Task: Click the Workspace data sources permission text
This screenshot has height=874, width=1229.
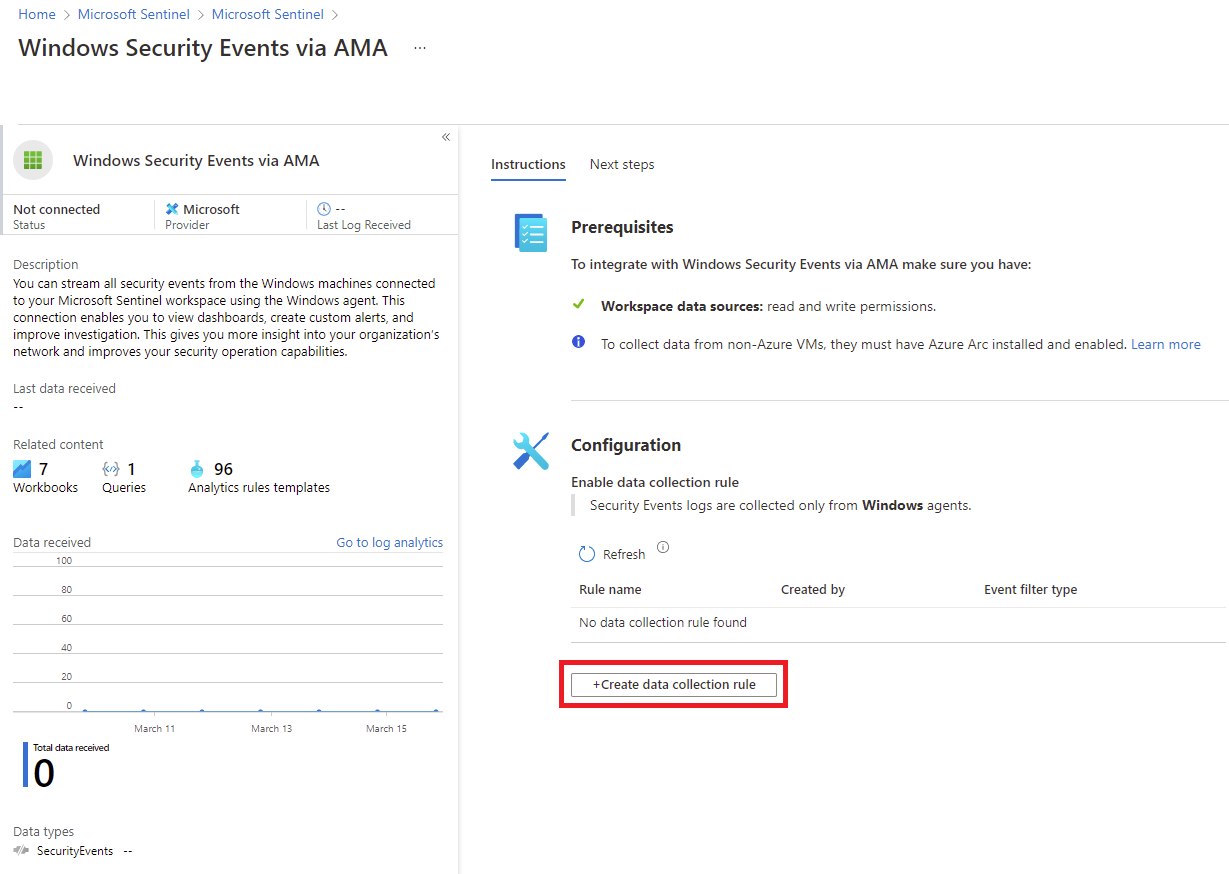Action: pos(769,306)
